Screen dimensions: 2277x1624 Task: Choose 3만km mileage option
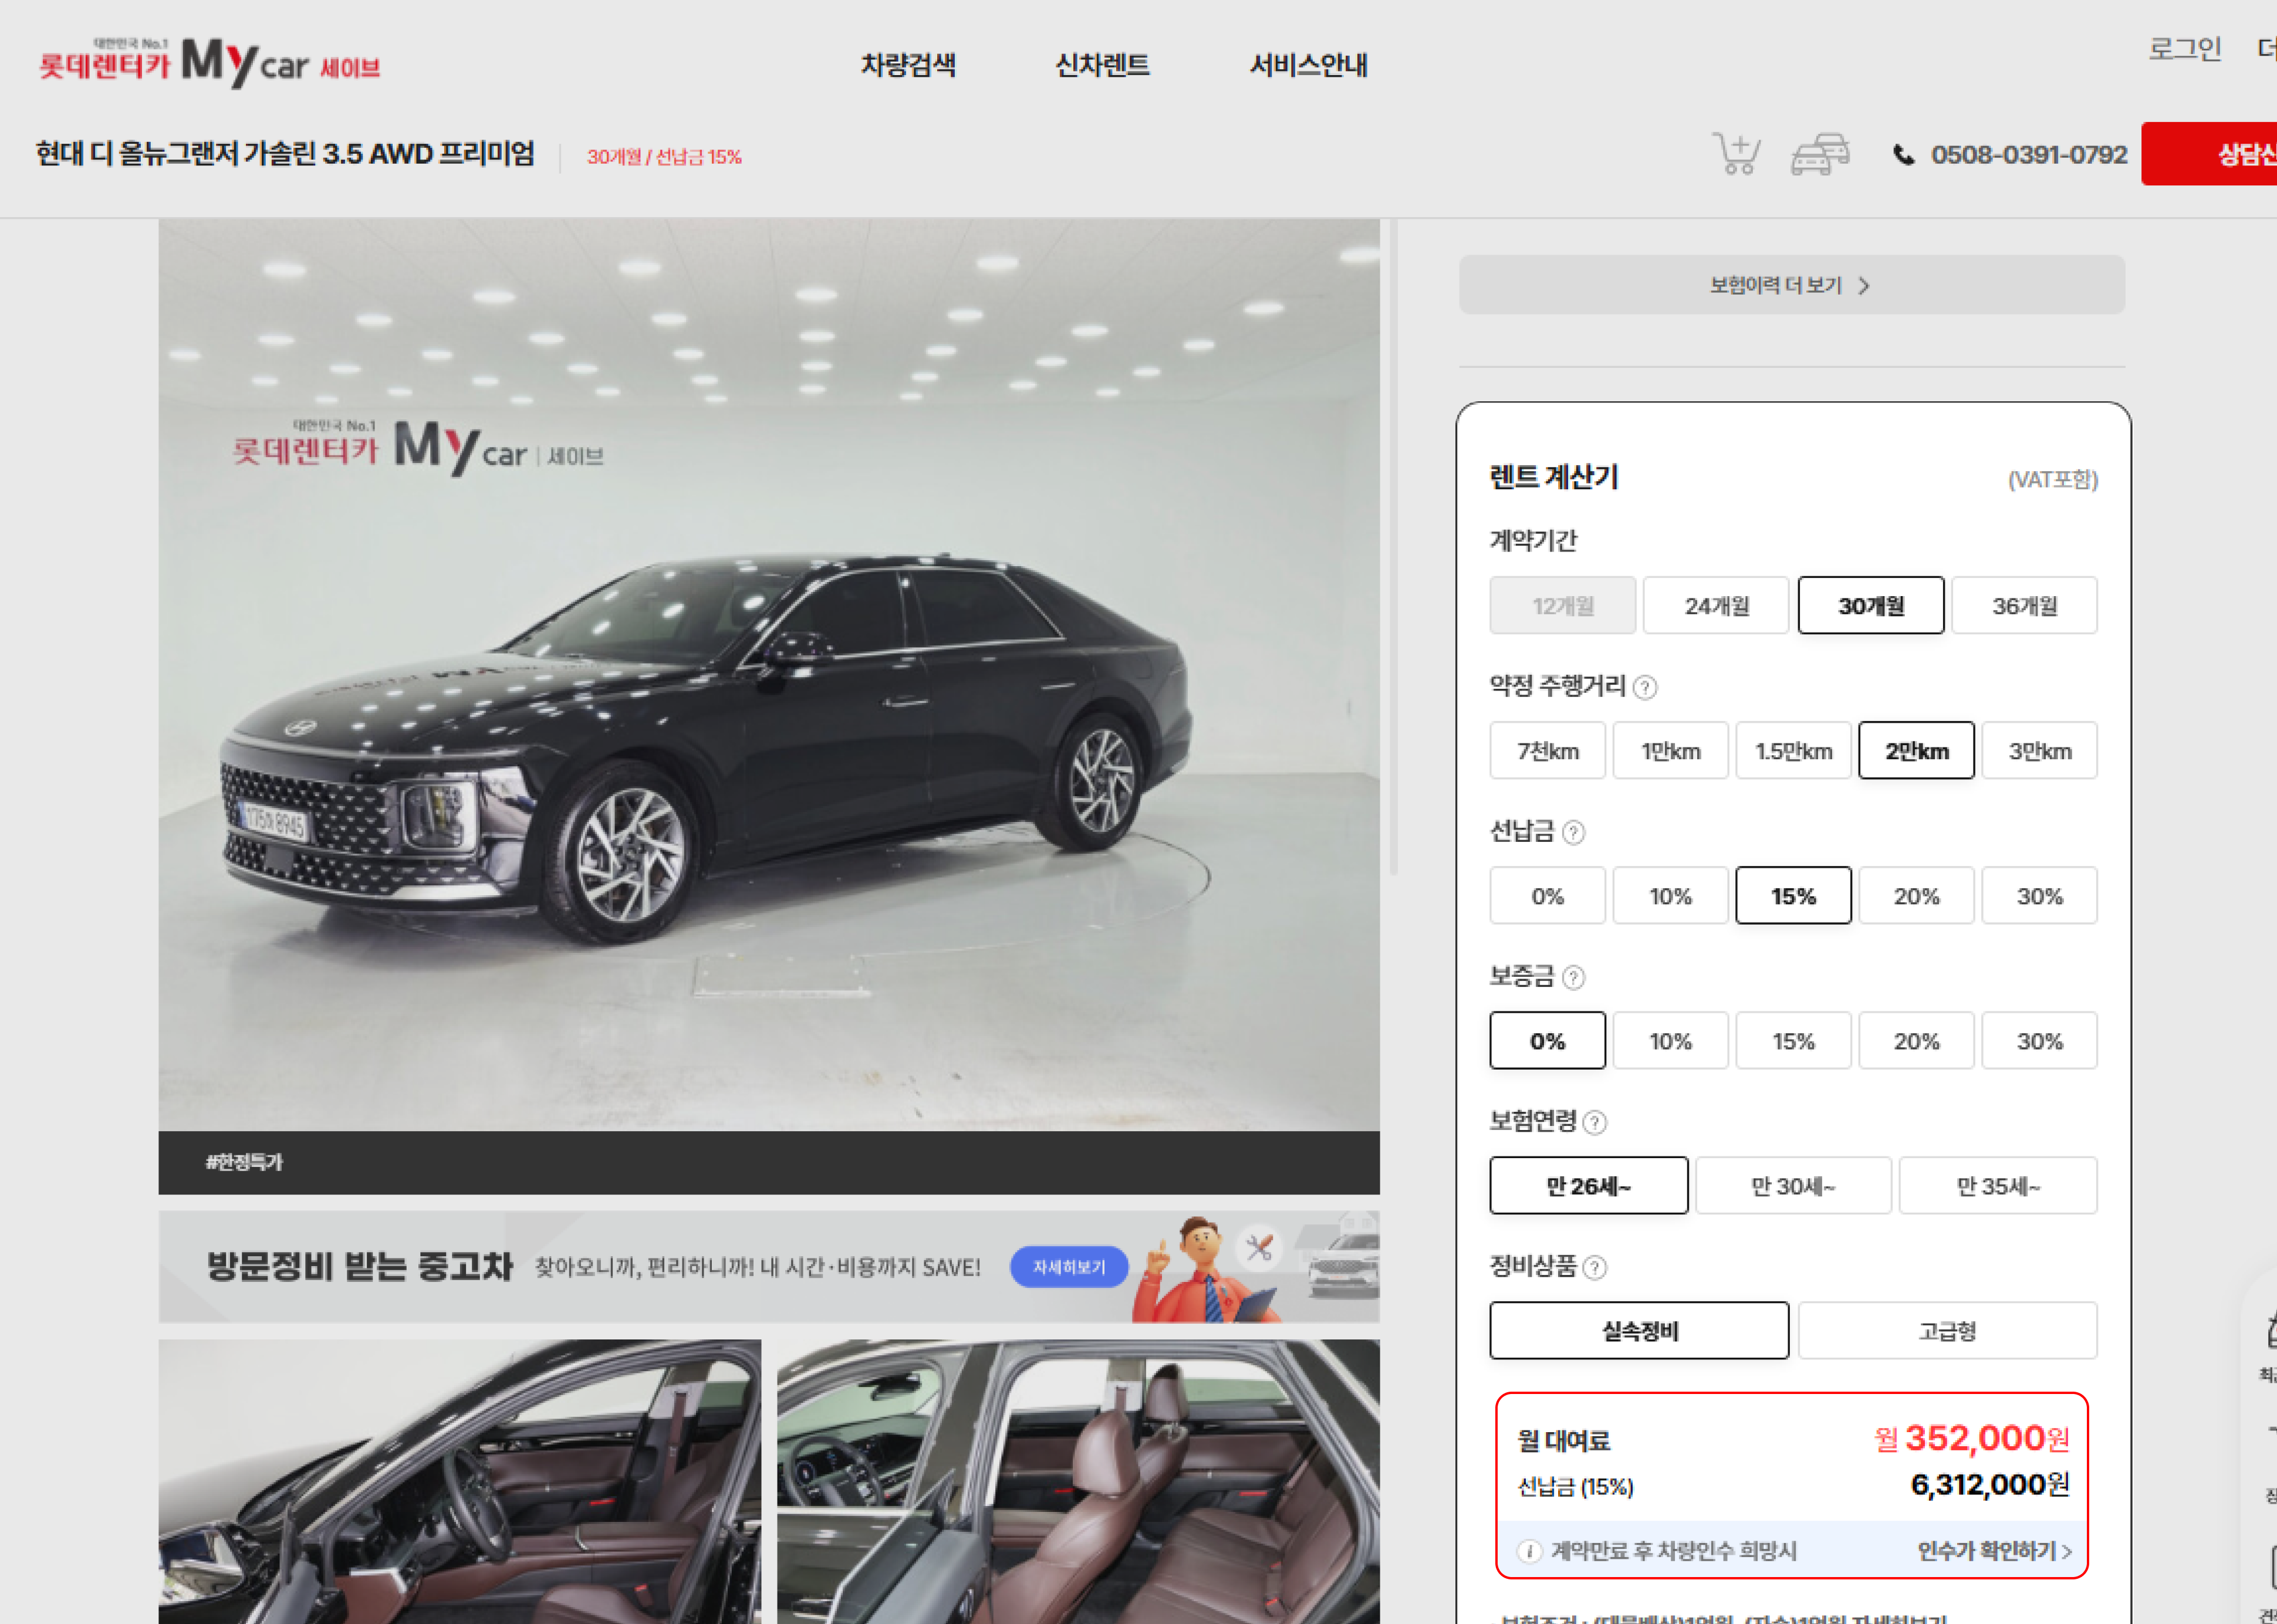tap(2039, 750)
